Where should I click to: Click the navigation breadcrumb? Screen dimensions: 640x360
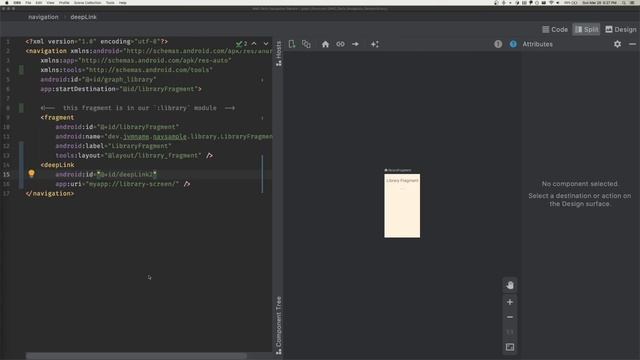[x=43, y=17]
